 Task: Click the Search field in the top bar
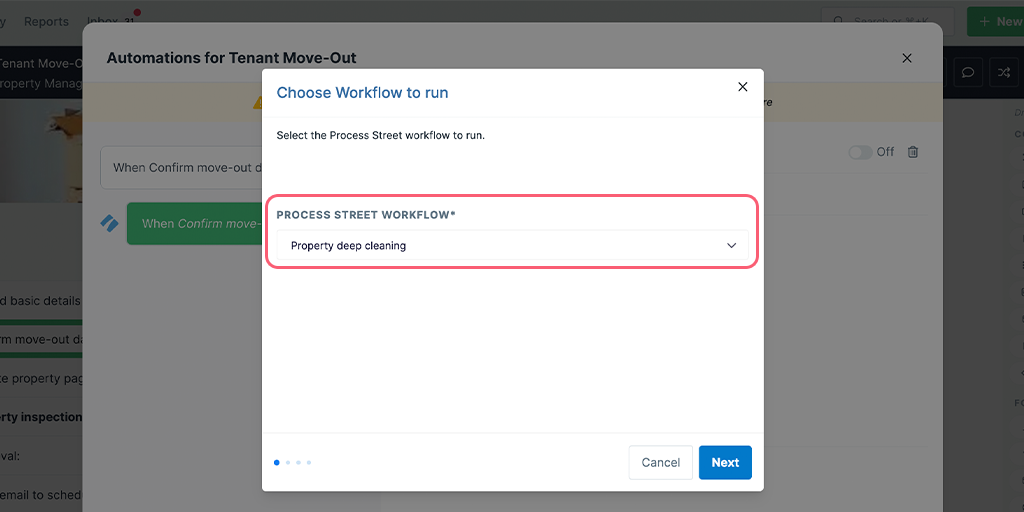click(887, 22)
